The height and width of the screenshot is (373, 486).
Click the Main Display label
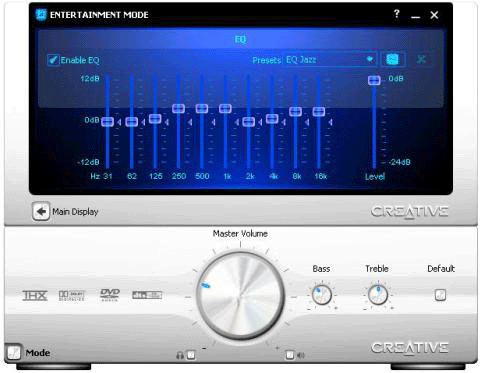pos(75,212)
